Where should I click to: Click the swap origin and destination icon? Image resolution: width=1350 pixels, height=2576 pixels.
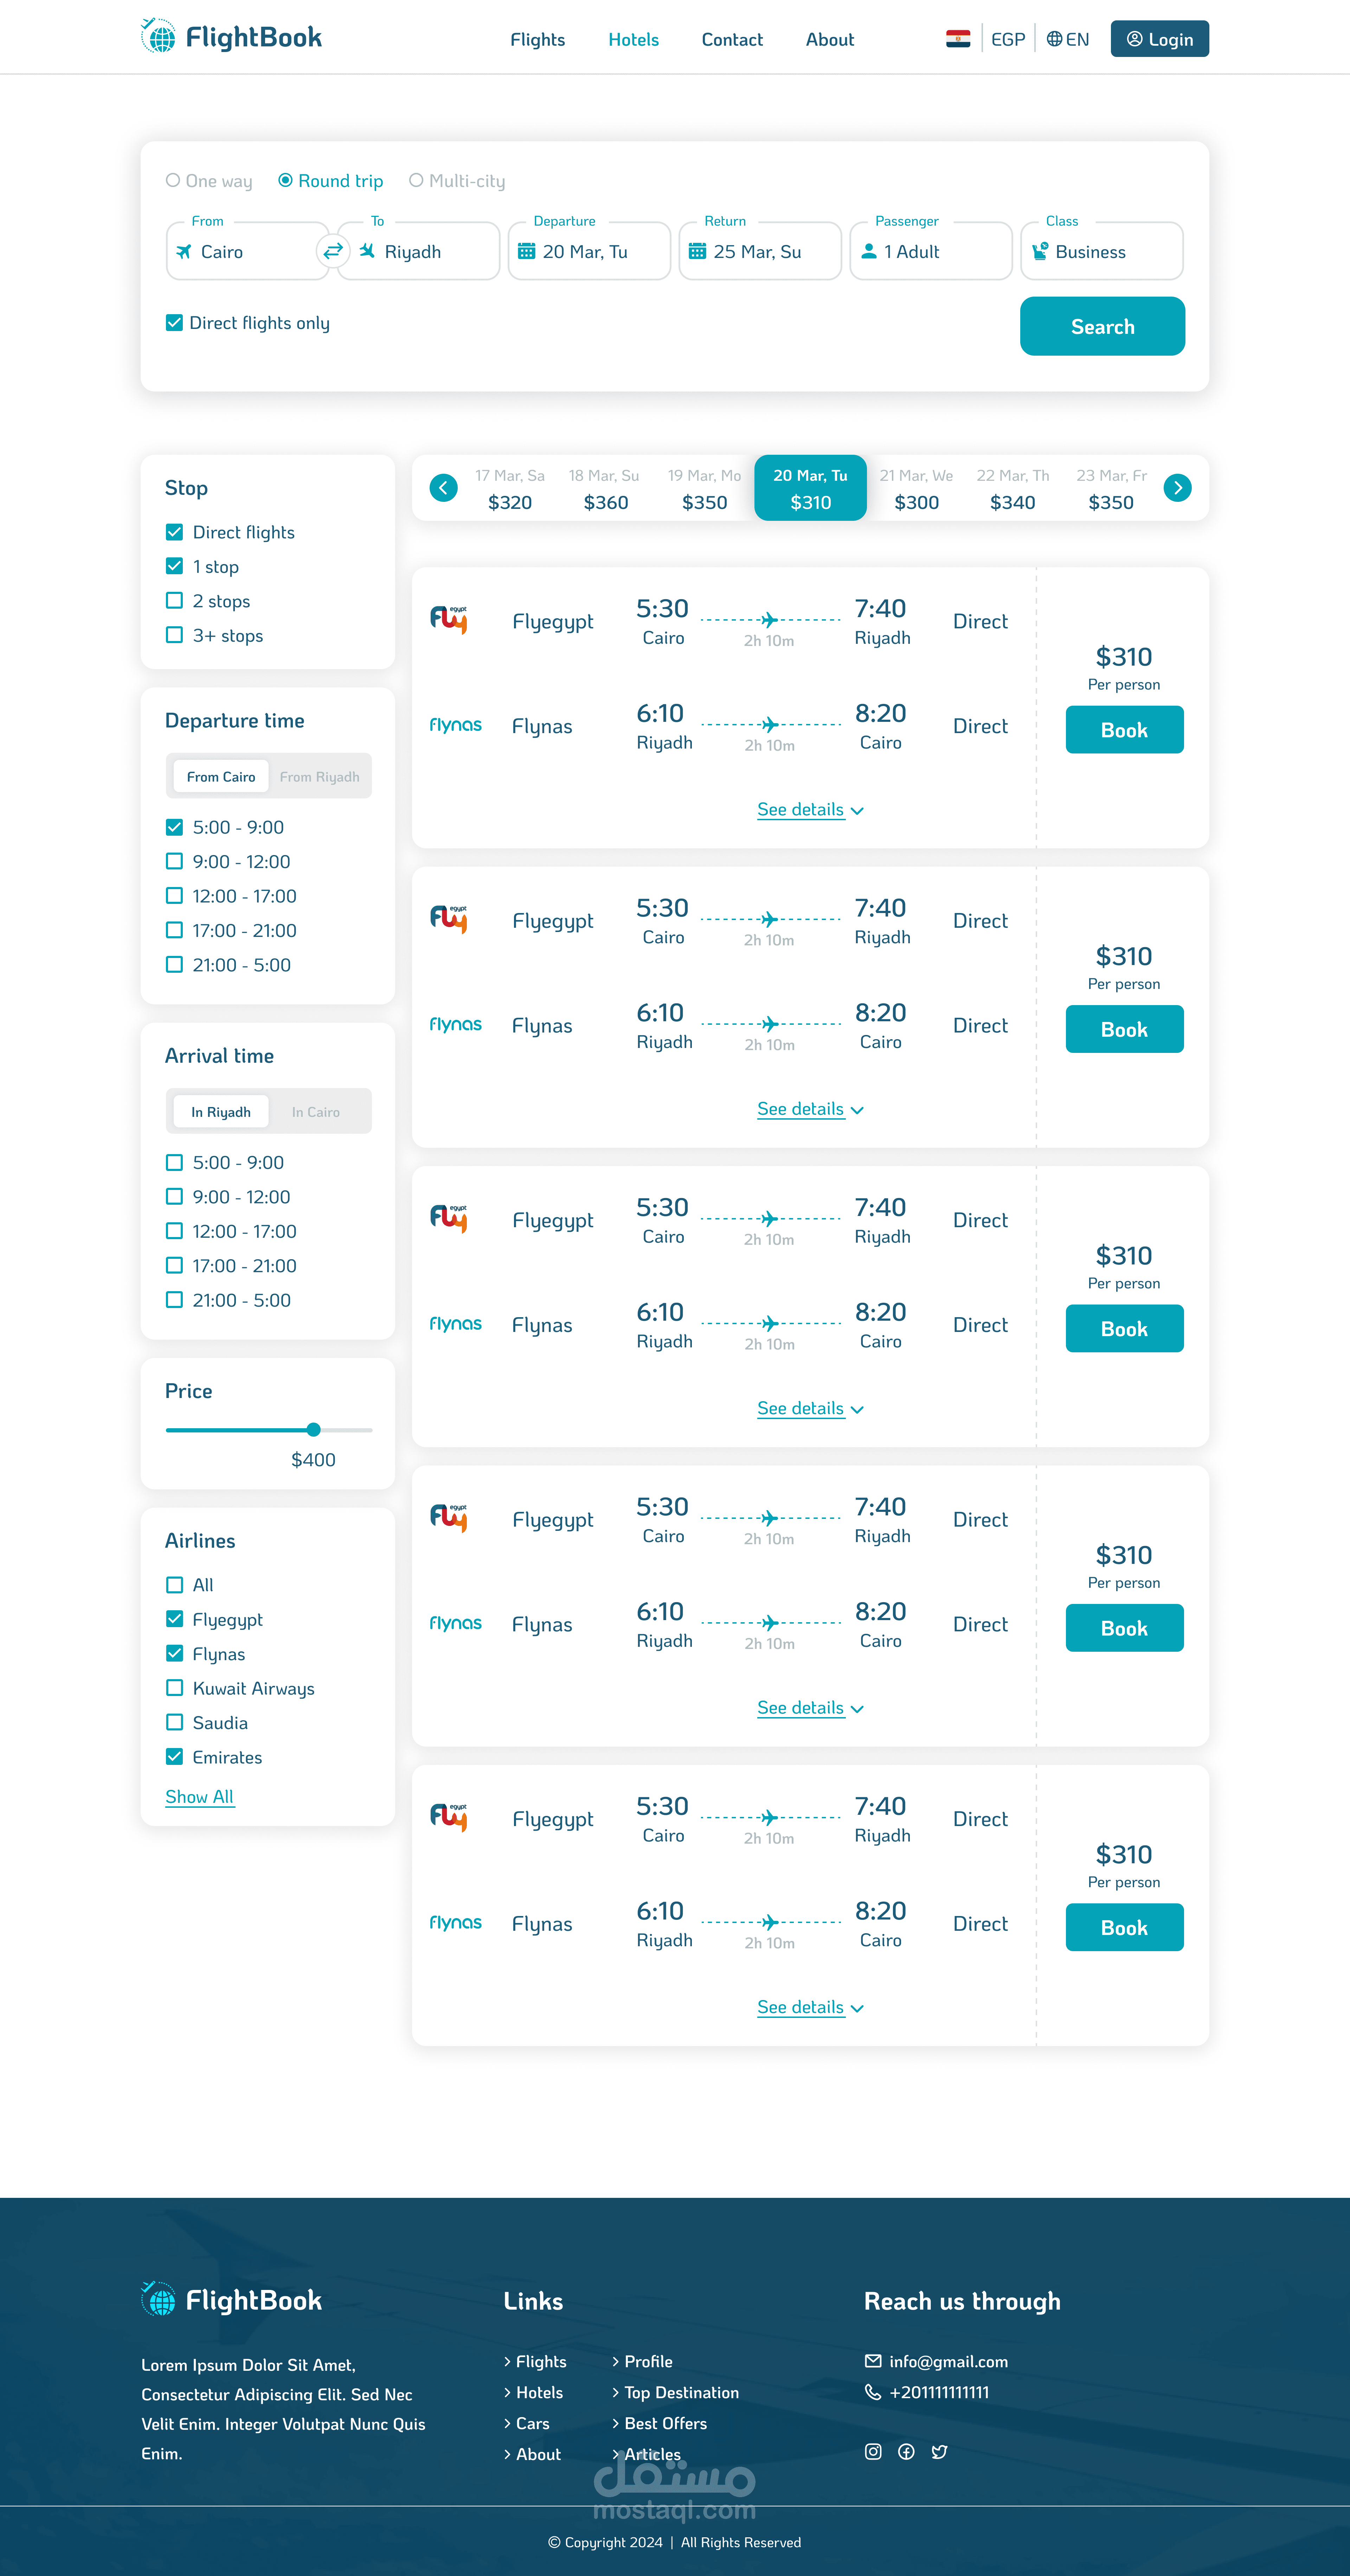[333, 251]
